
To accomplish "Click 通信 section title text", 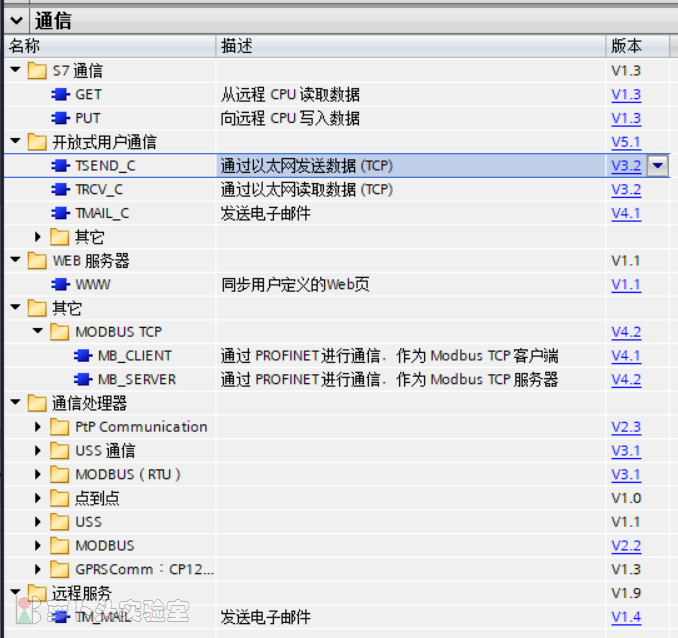I will coord(53,21).
